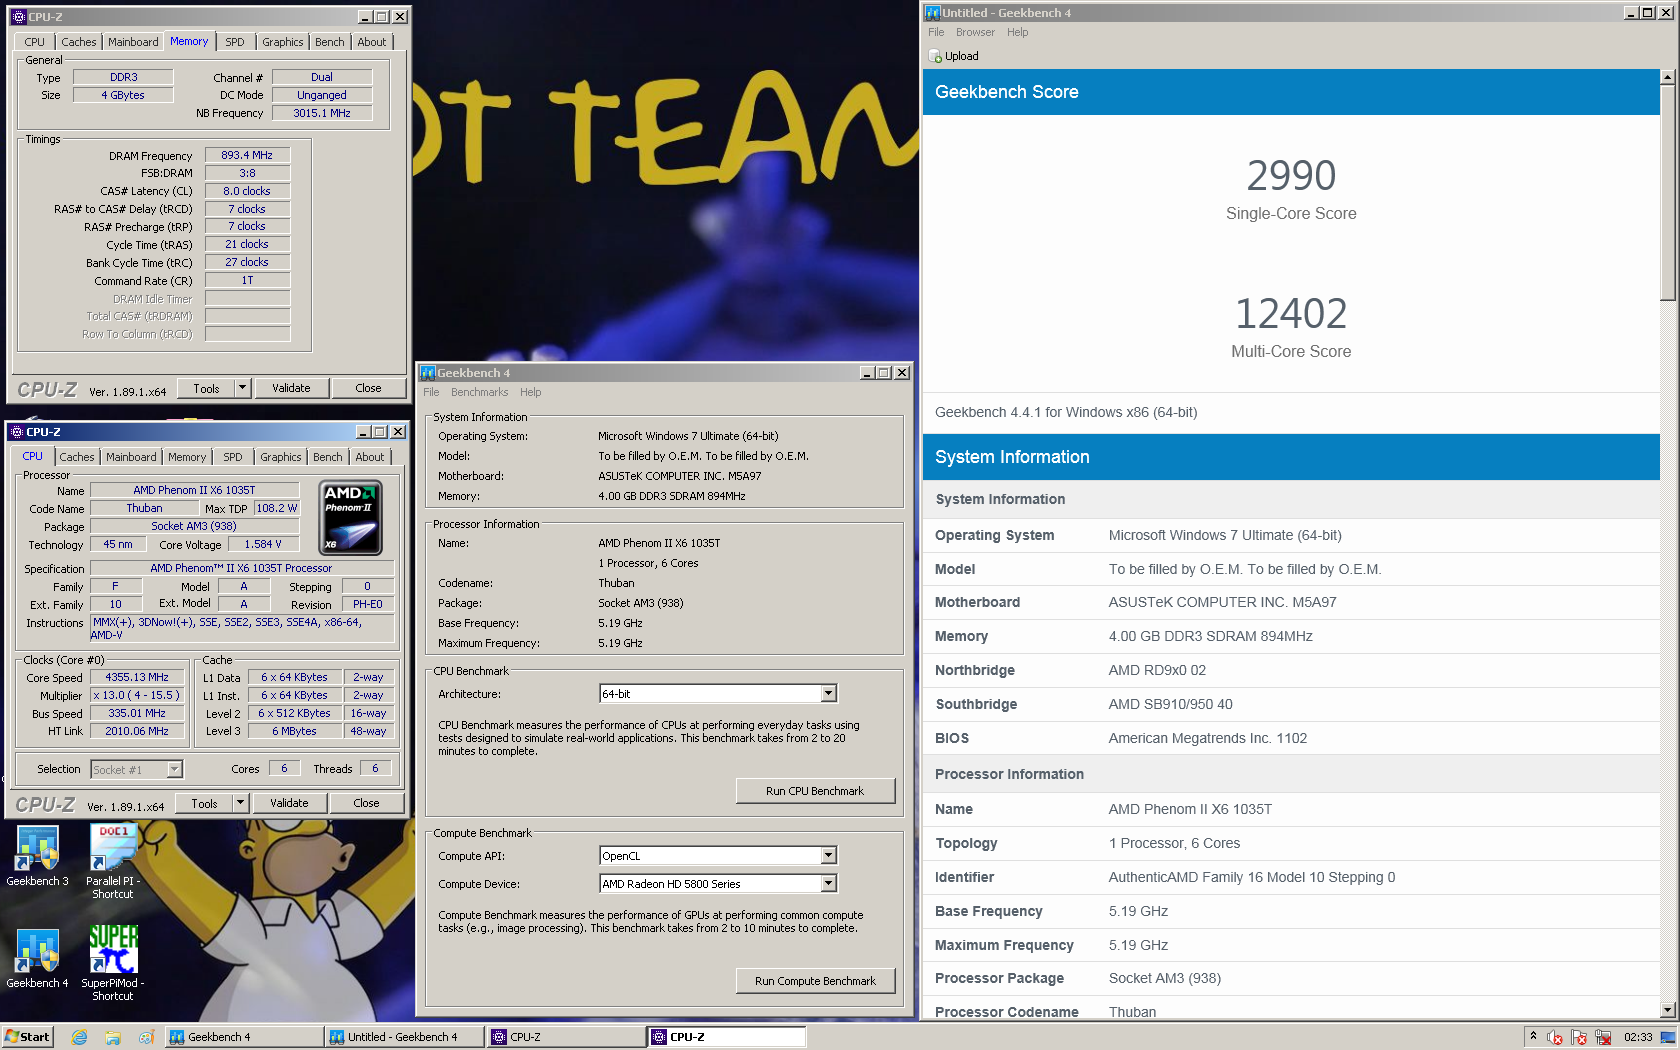This screenshot has height=1050, width=1680.
Task: Open the Socket #1 selection dropdown
Action: [174, 770]
